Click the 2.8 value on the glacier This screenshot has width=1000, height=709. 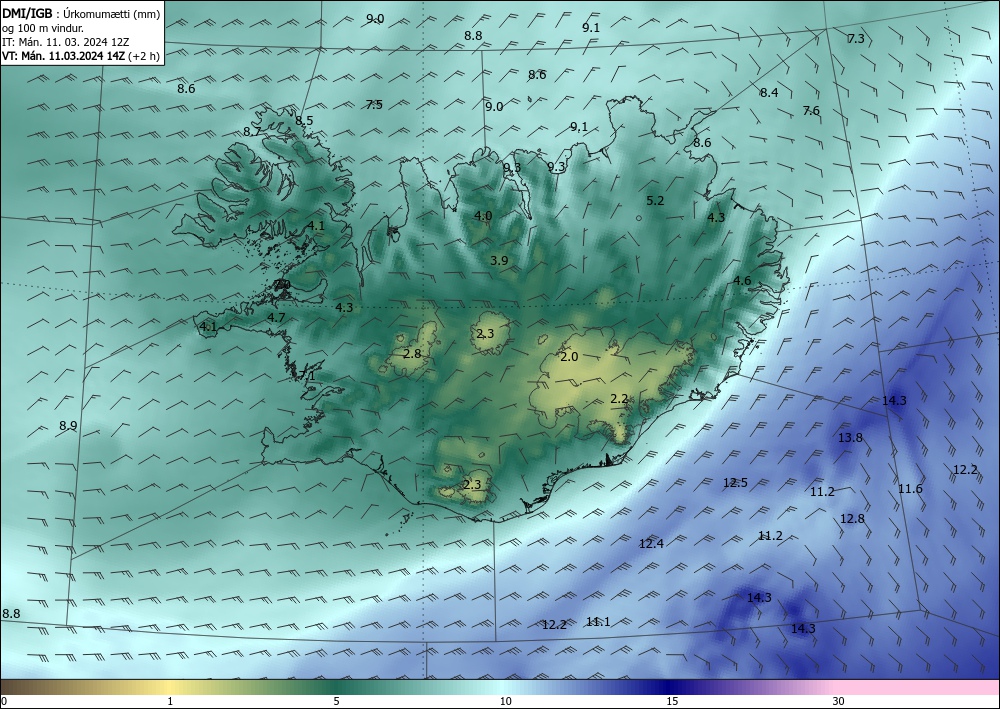click(412, 353)
